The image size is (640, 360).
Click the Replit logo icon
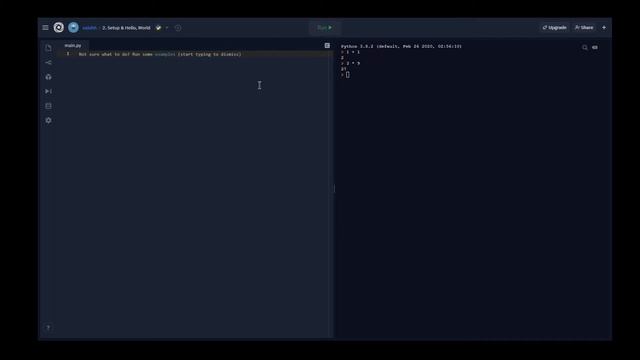click(59, 27)
